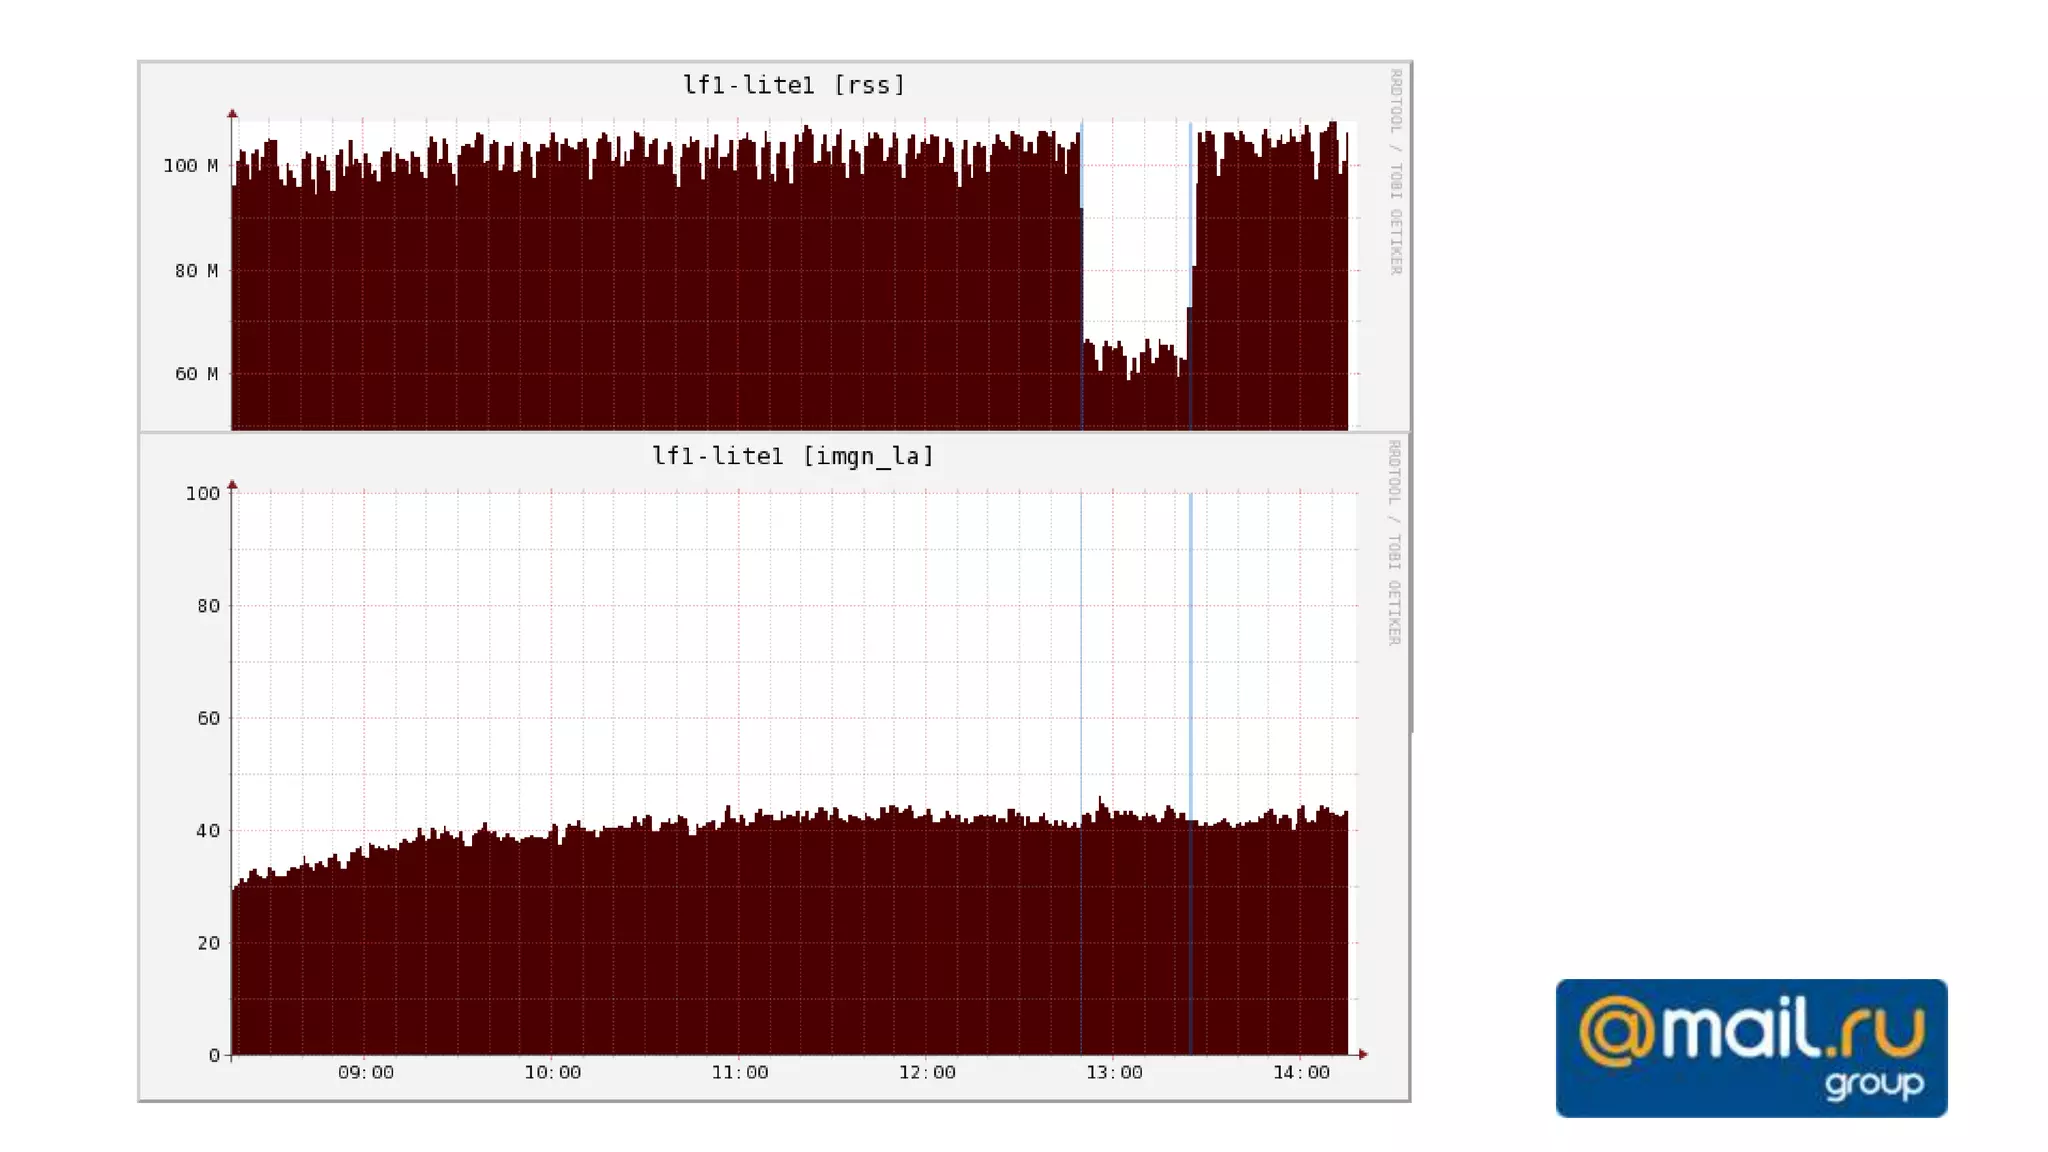Click the 10:00 time axis label
The height and width of the screenshot is (1152, 2048).
(552, 1073)
